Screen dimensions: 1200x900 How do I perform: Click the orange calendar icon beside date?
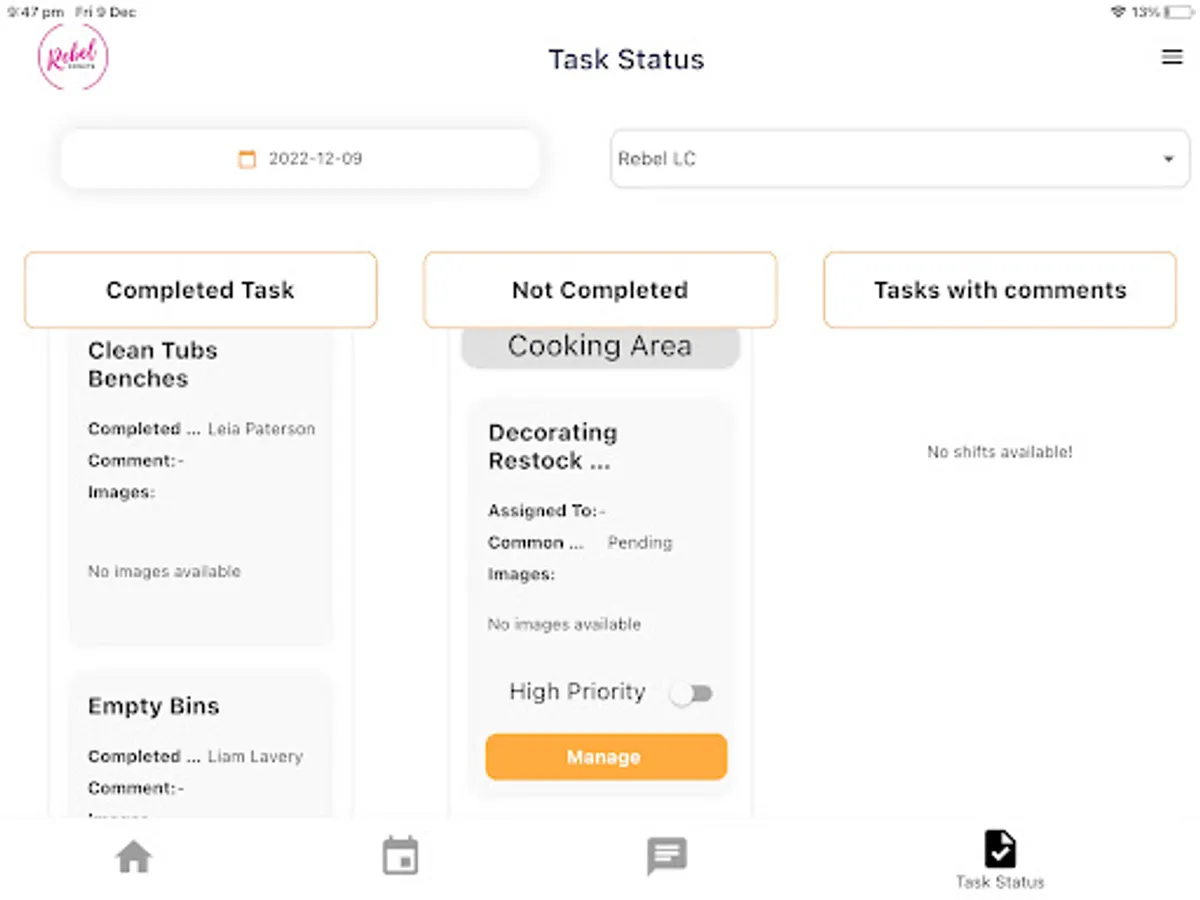coord(247,159)
